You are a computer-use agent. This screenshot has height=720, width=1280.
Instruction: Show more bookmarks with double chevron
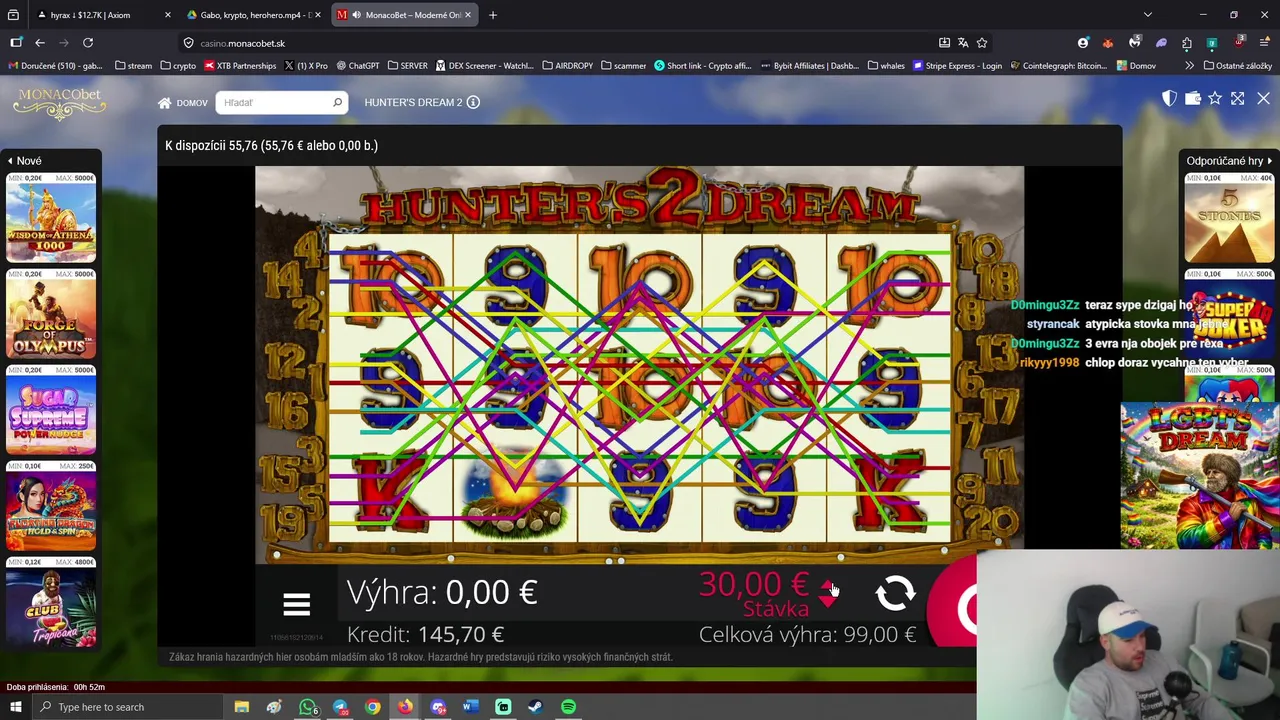coord(1189,66)
